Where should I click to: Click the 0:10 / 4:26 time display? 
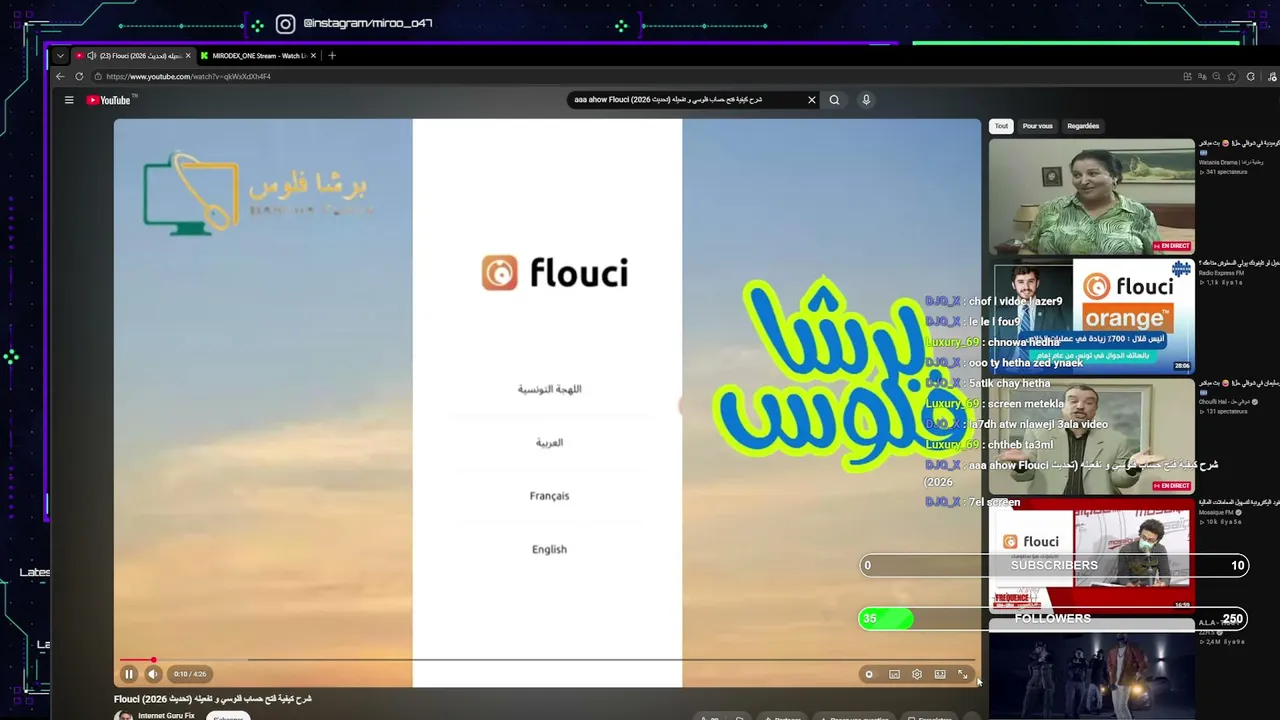pos(189,674)
